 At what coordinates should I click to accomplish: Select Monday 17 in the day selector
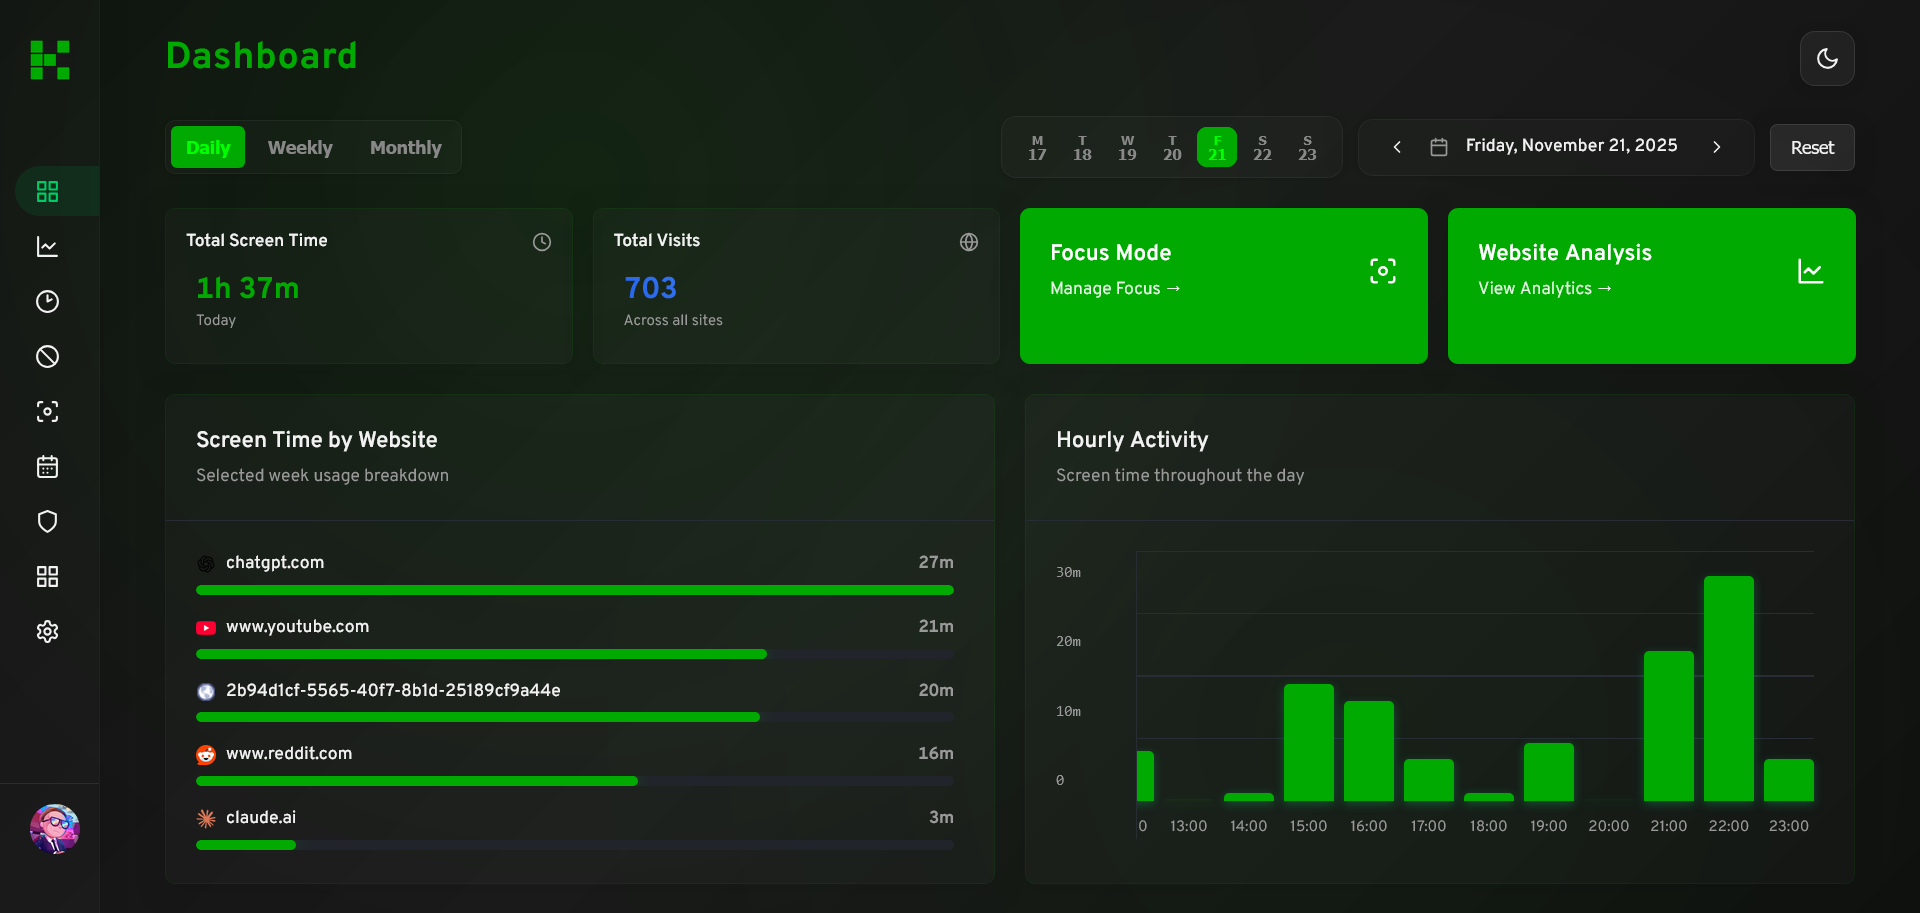click(1037, 146)
